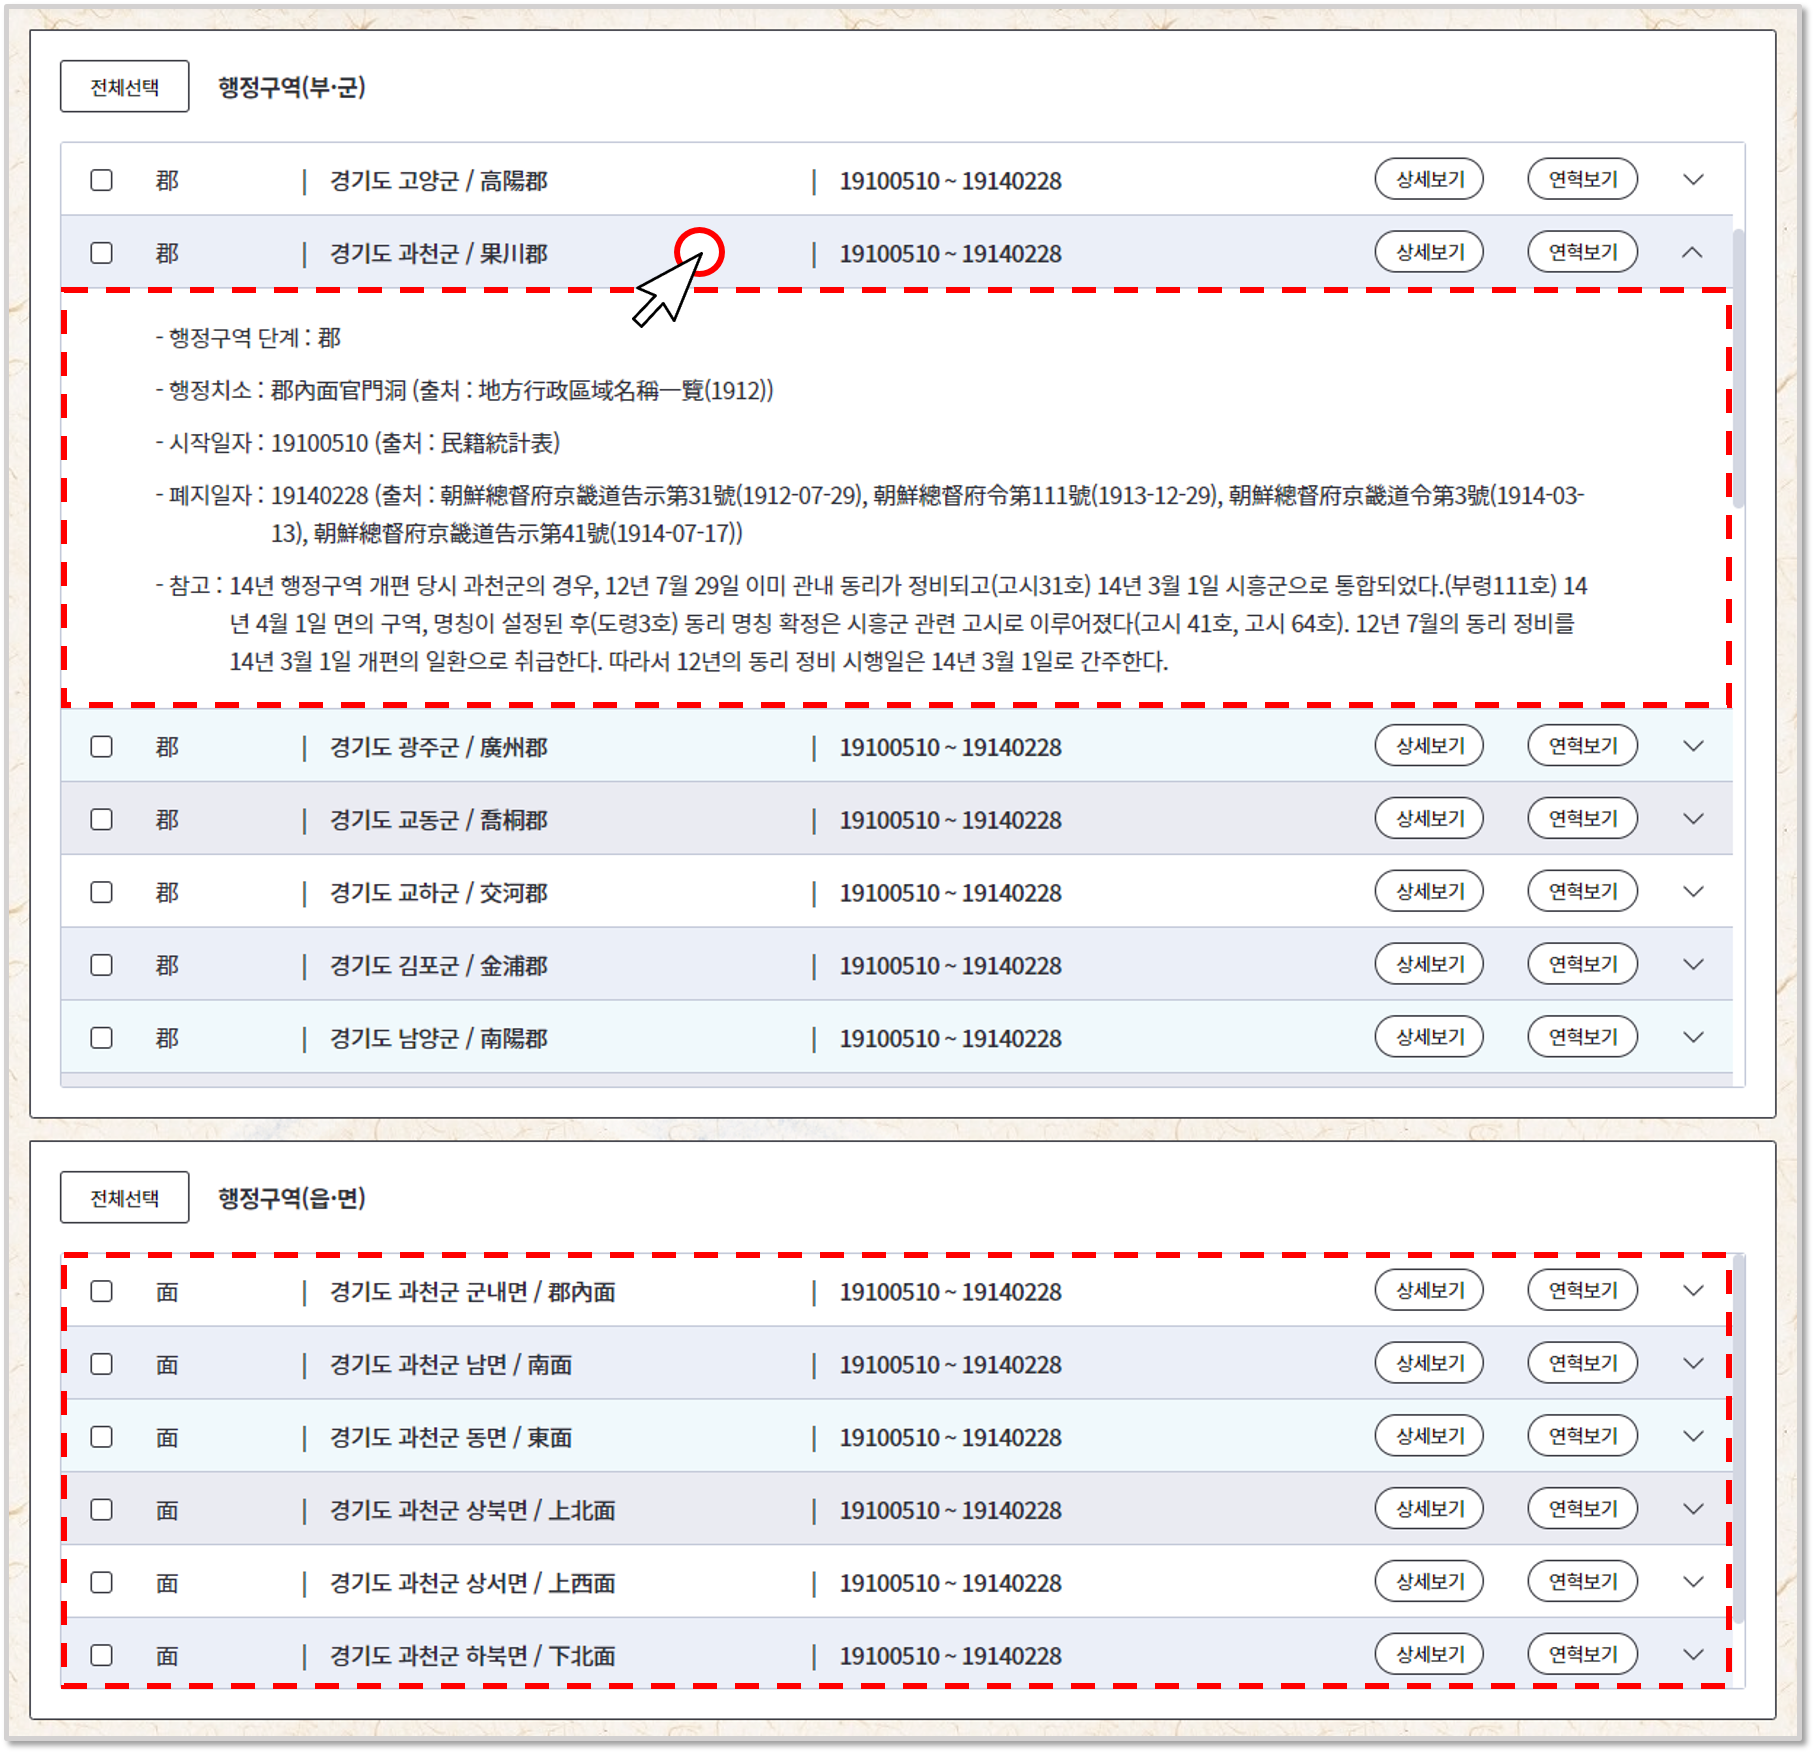Open 연혁보기 for 경기도 과천군 / 果川郡
Viewport: 1815px width, 1754px height.
[x=1583, y=252]
